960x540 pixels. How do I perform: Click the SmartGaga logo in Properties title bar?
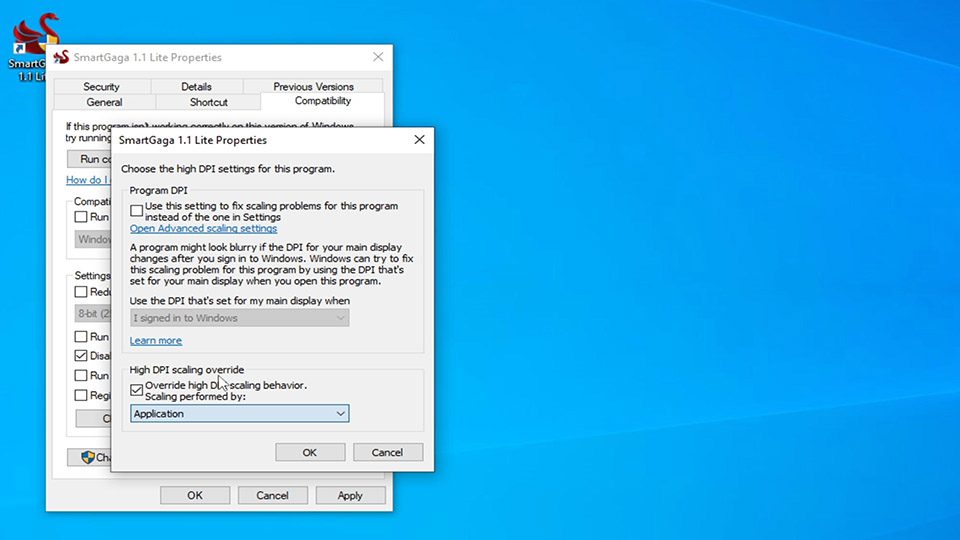(61, 57)
